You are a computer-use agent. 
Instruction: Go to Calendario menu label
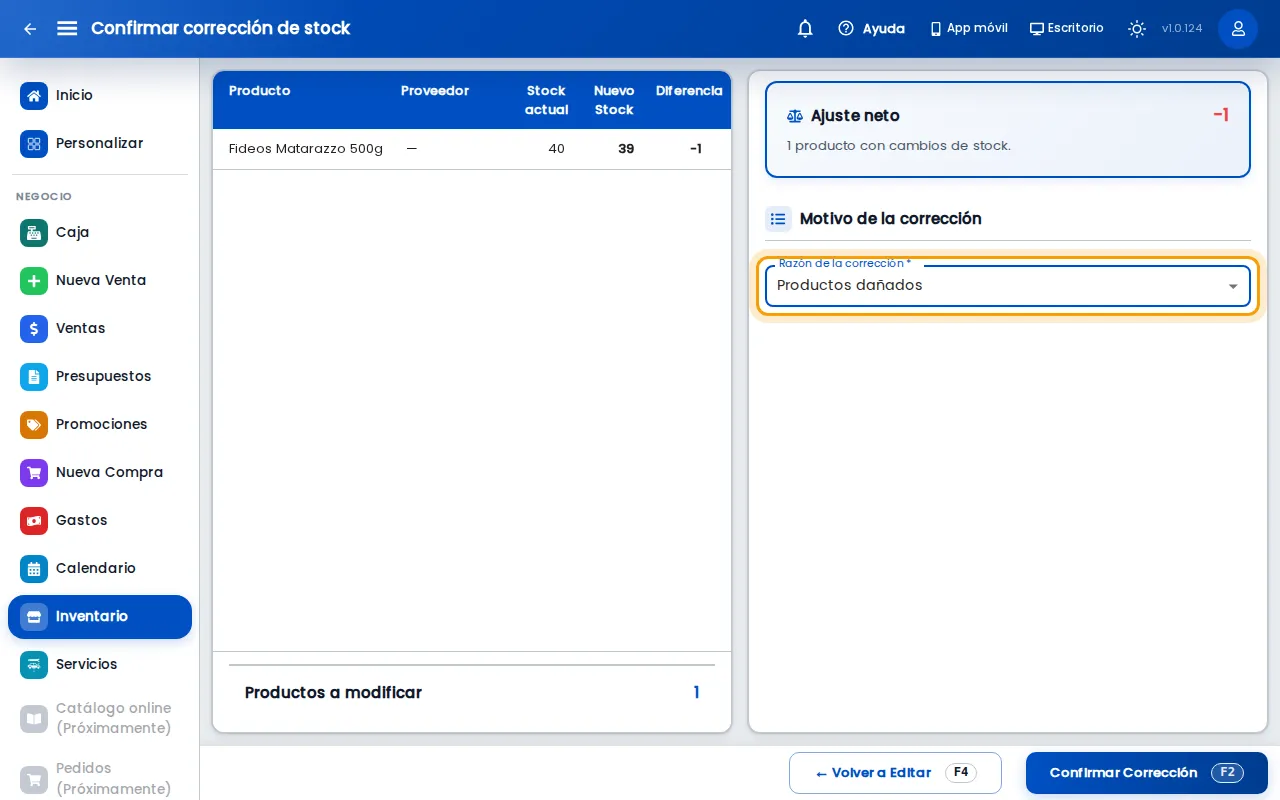pos(96,569)
